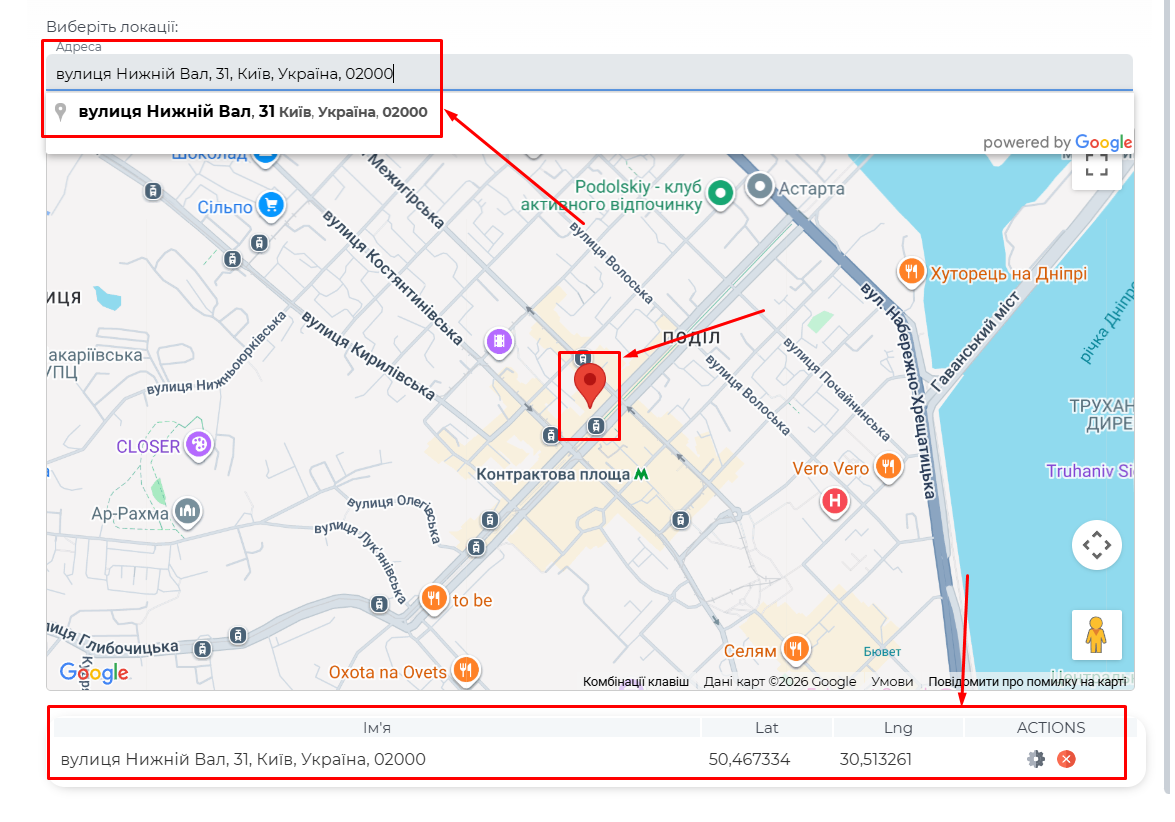The width and height of the screenshot is (1175, 822).
Task: Click Повідомити про помилку на карті link
Action: pyautogui.click(x=1027, y=682)
